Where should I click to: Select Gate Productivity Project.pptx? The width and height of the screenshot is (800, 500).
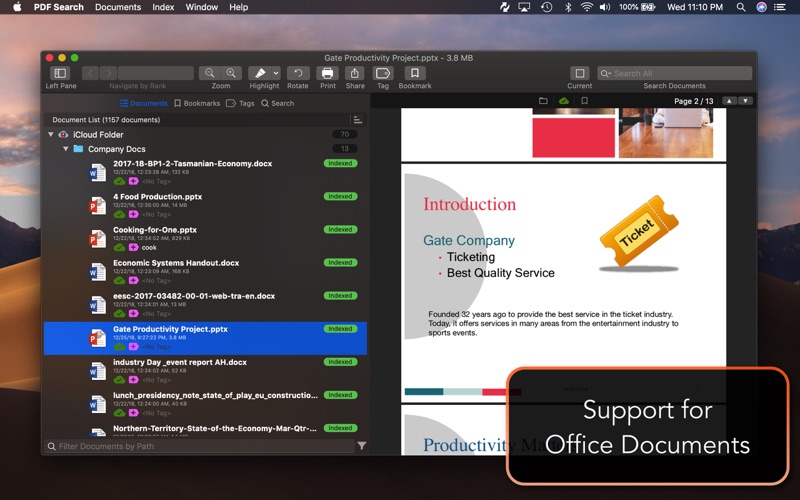[x=205, y=338]
